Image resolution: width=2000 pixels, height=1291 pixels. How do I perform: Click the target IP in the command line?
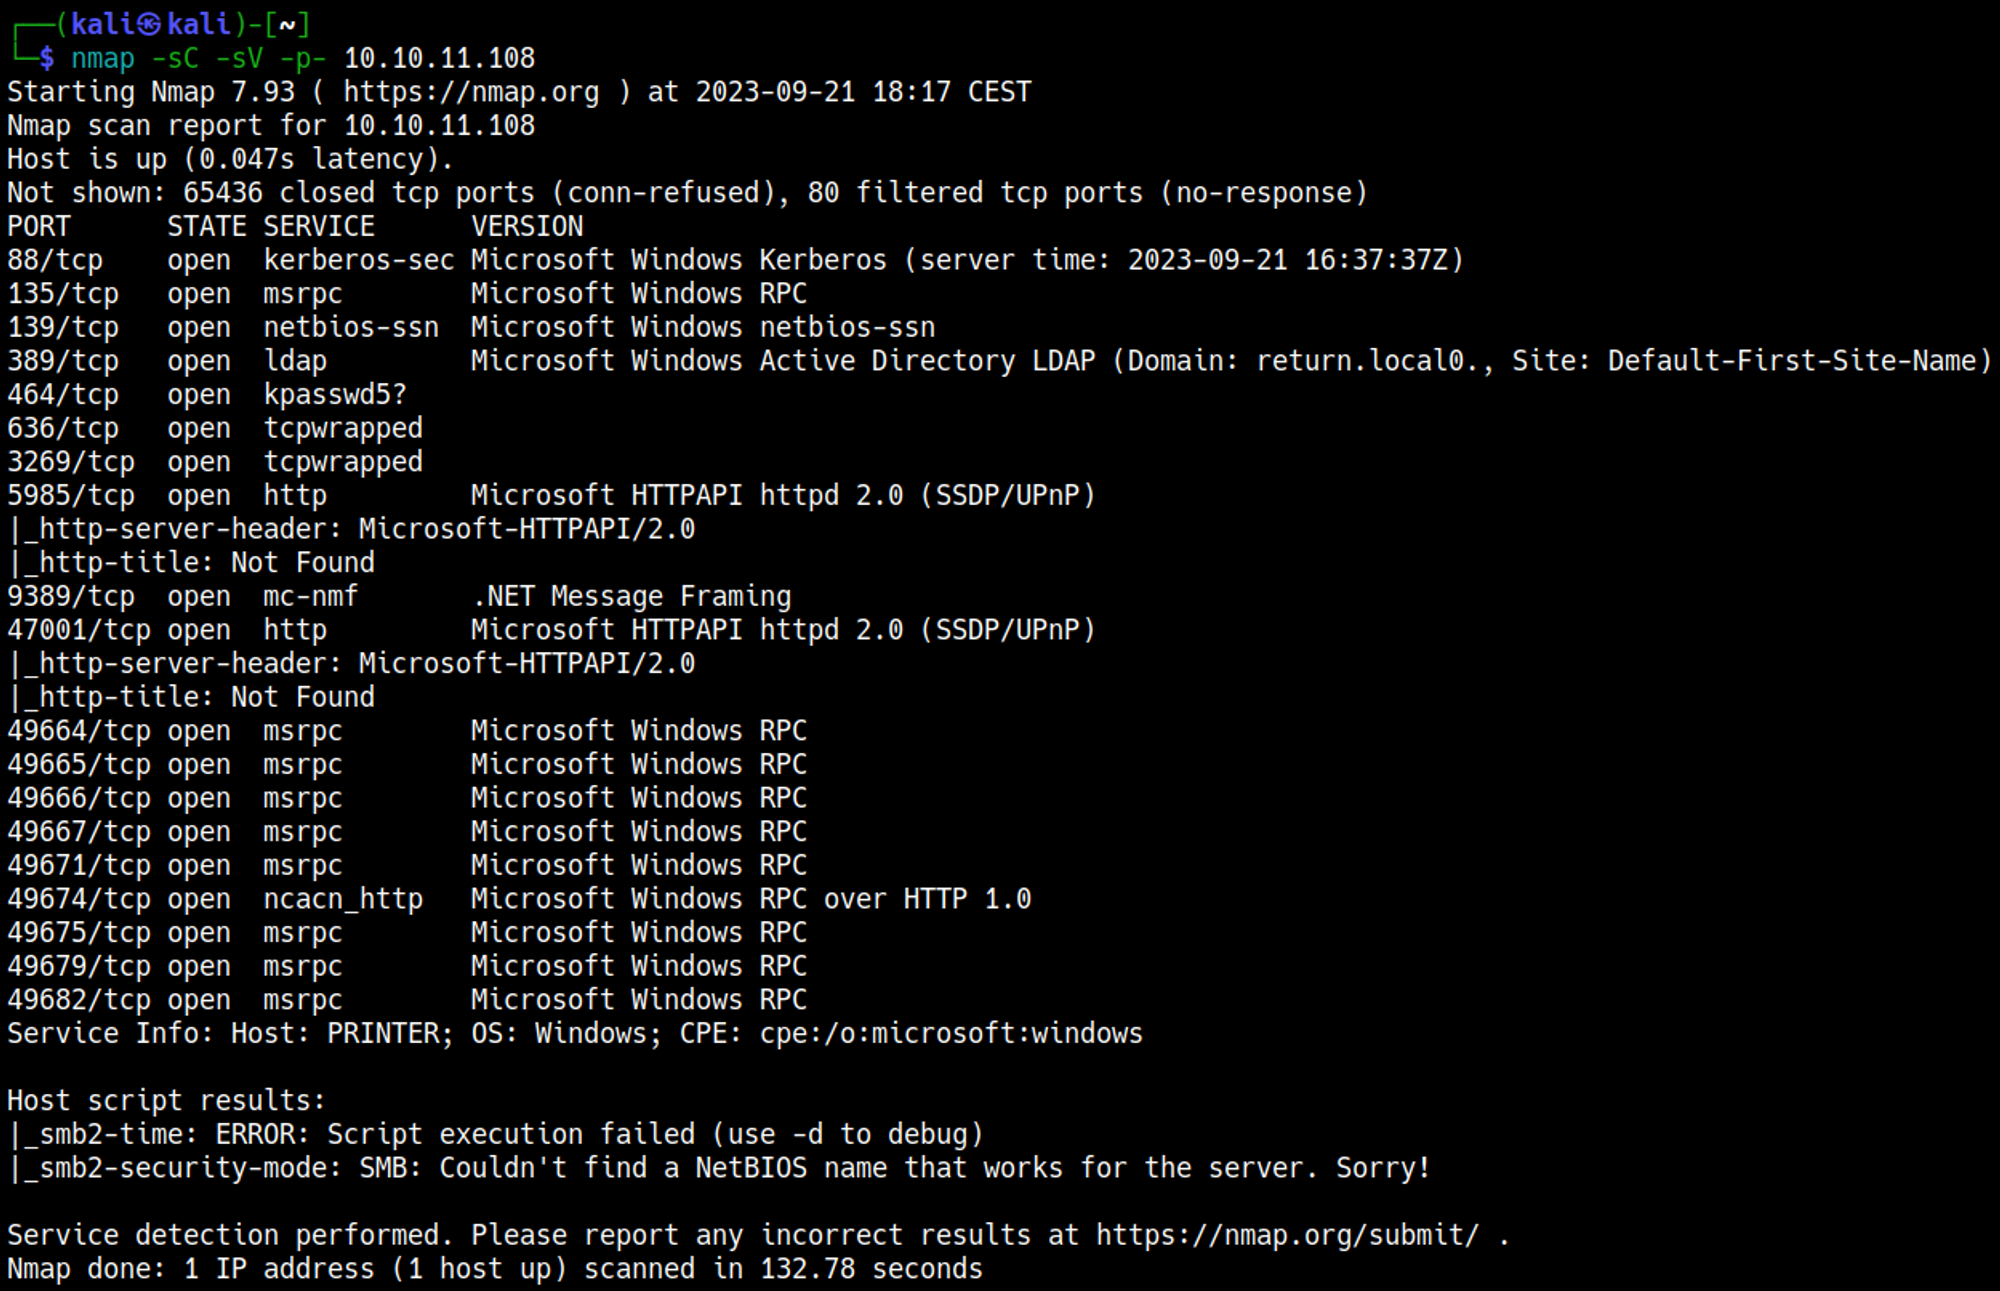point(439,58)
